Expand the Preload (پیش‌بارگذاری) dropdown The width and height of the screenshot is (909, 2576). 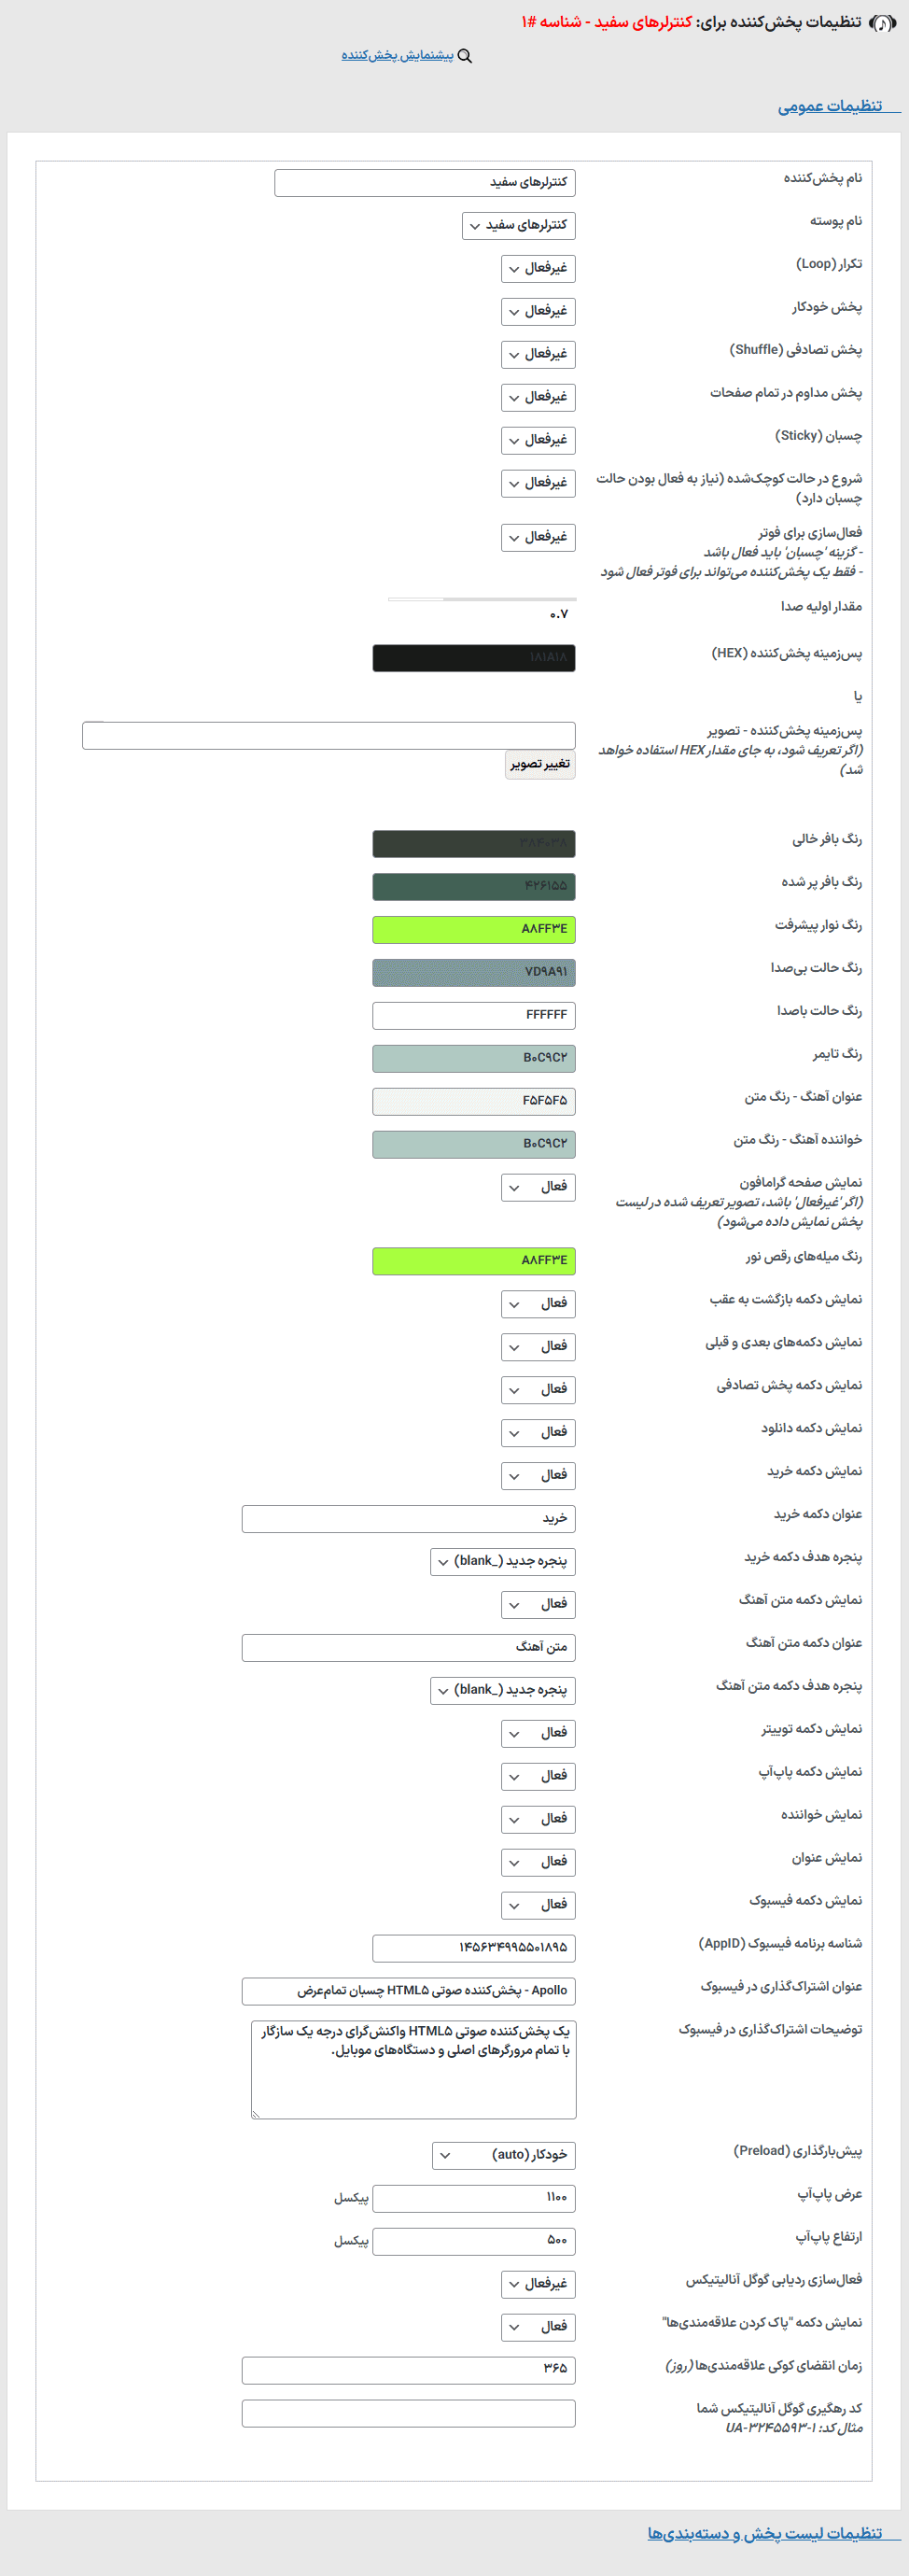(504, 2155)
